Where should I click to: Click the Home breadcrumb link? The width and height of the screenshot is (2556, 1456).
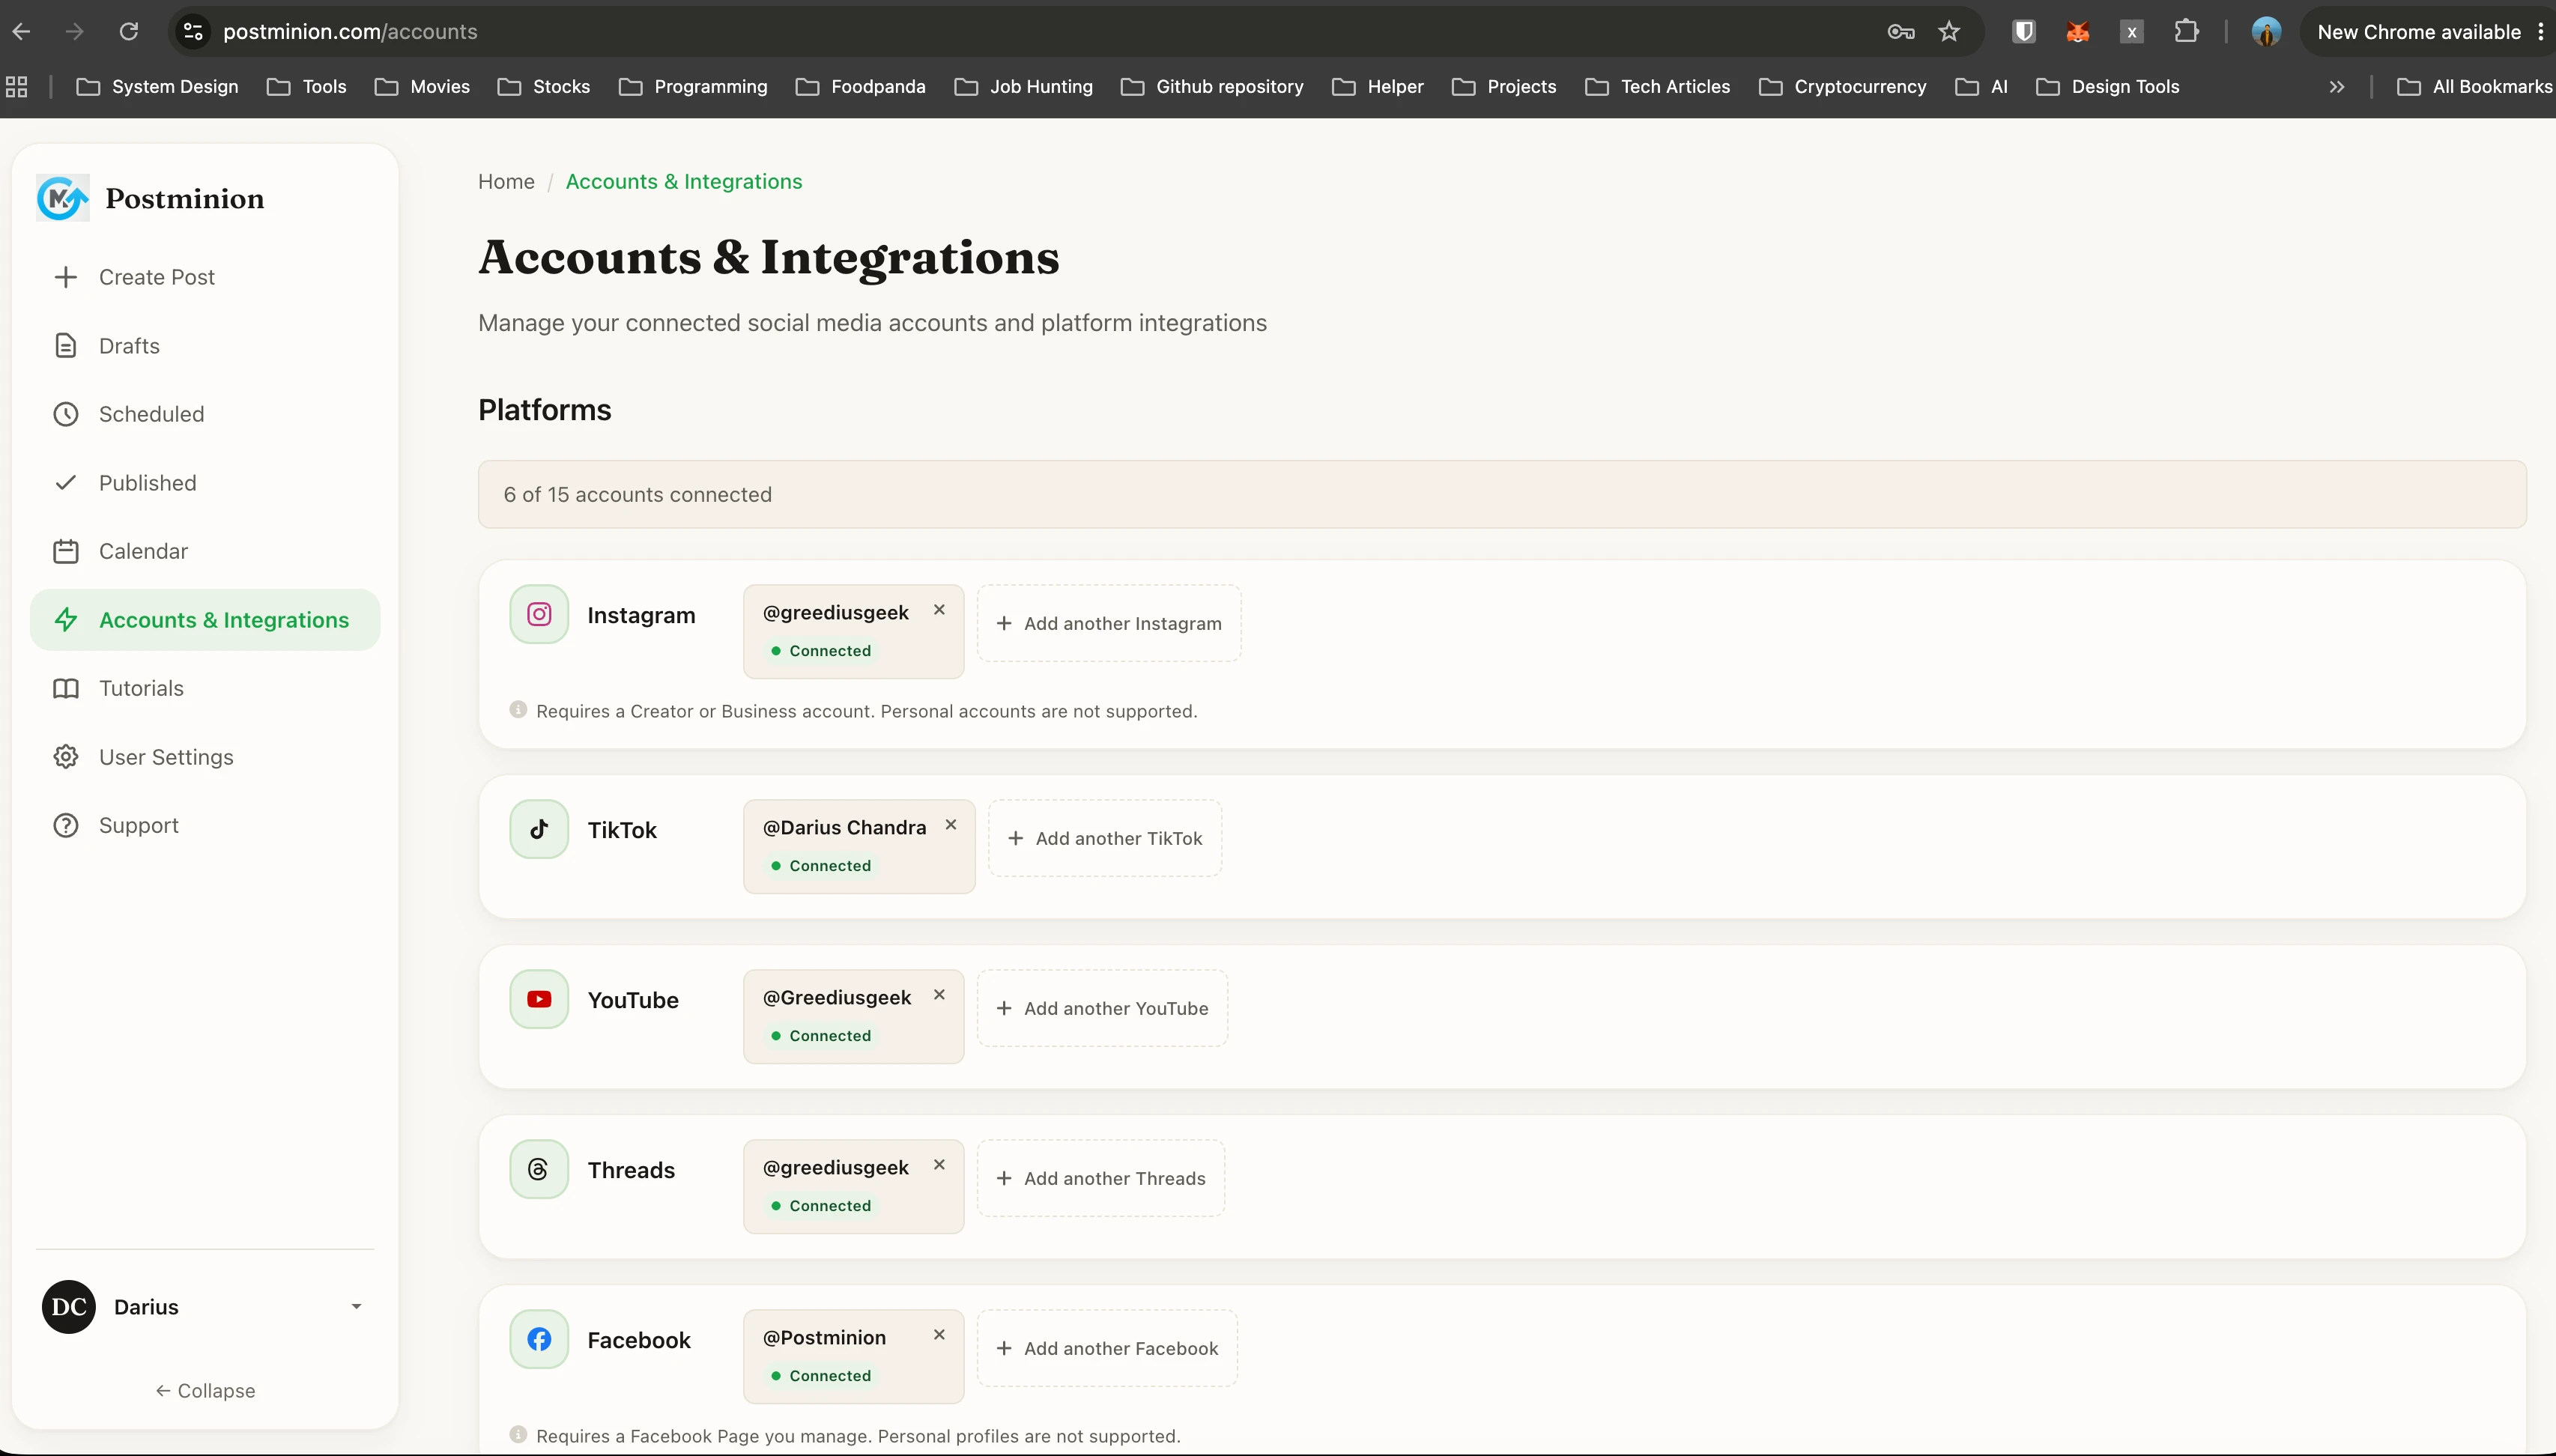pyautogui.click(x=506, y=181)
